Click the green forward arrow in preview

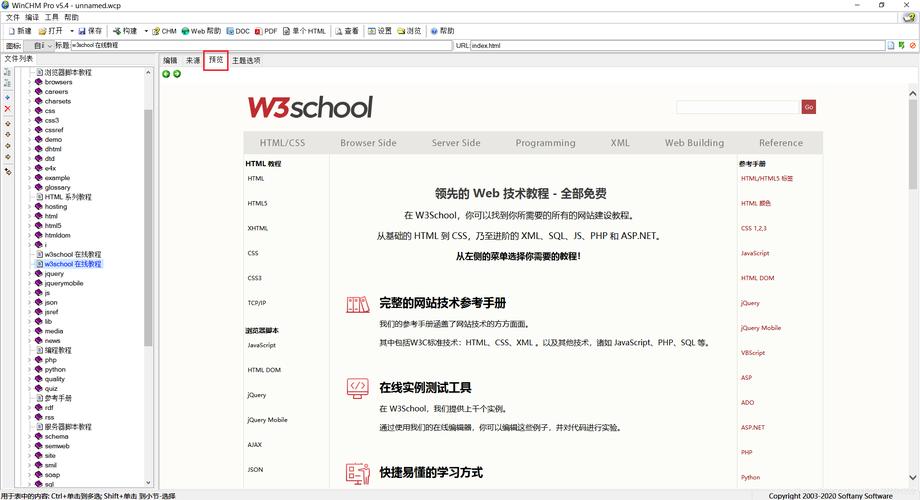click(x=177, y=74)
